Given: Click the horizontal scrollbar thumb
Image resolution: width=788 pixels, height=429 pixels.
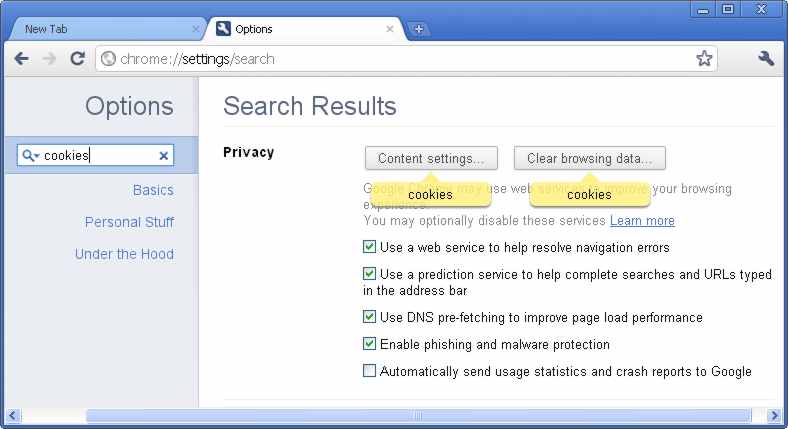Looking at the screenshot, I should [x=418, y=415].
